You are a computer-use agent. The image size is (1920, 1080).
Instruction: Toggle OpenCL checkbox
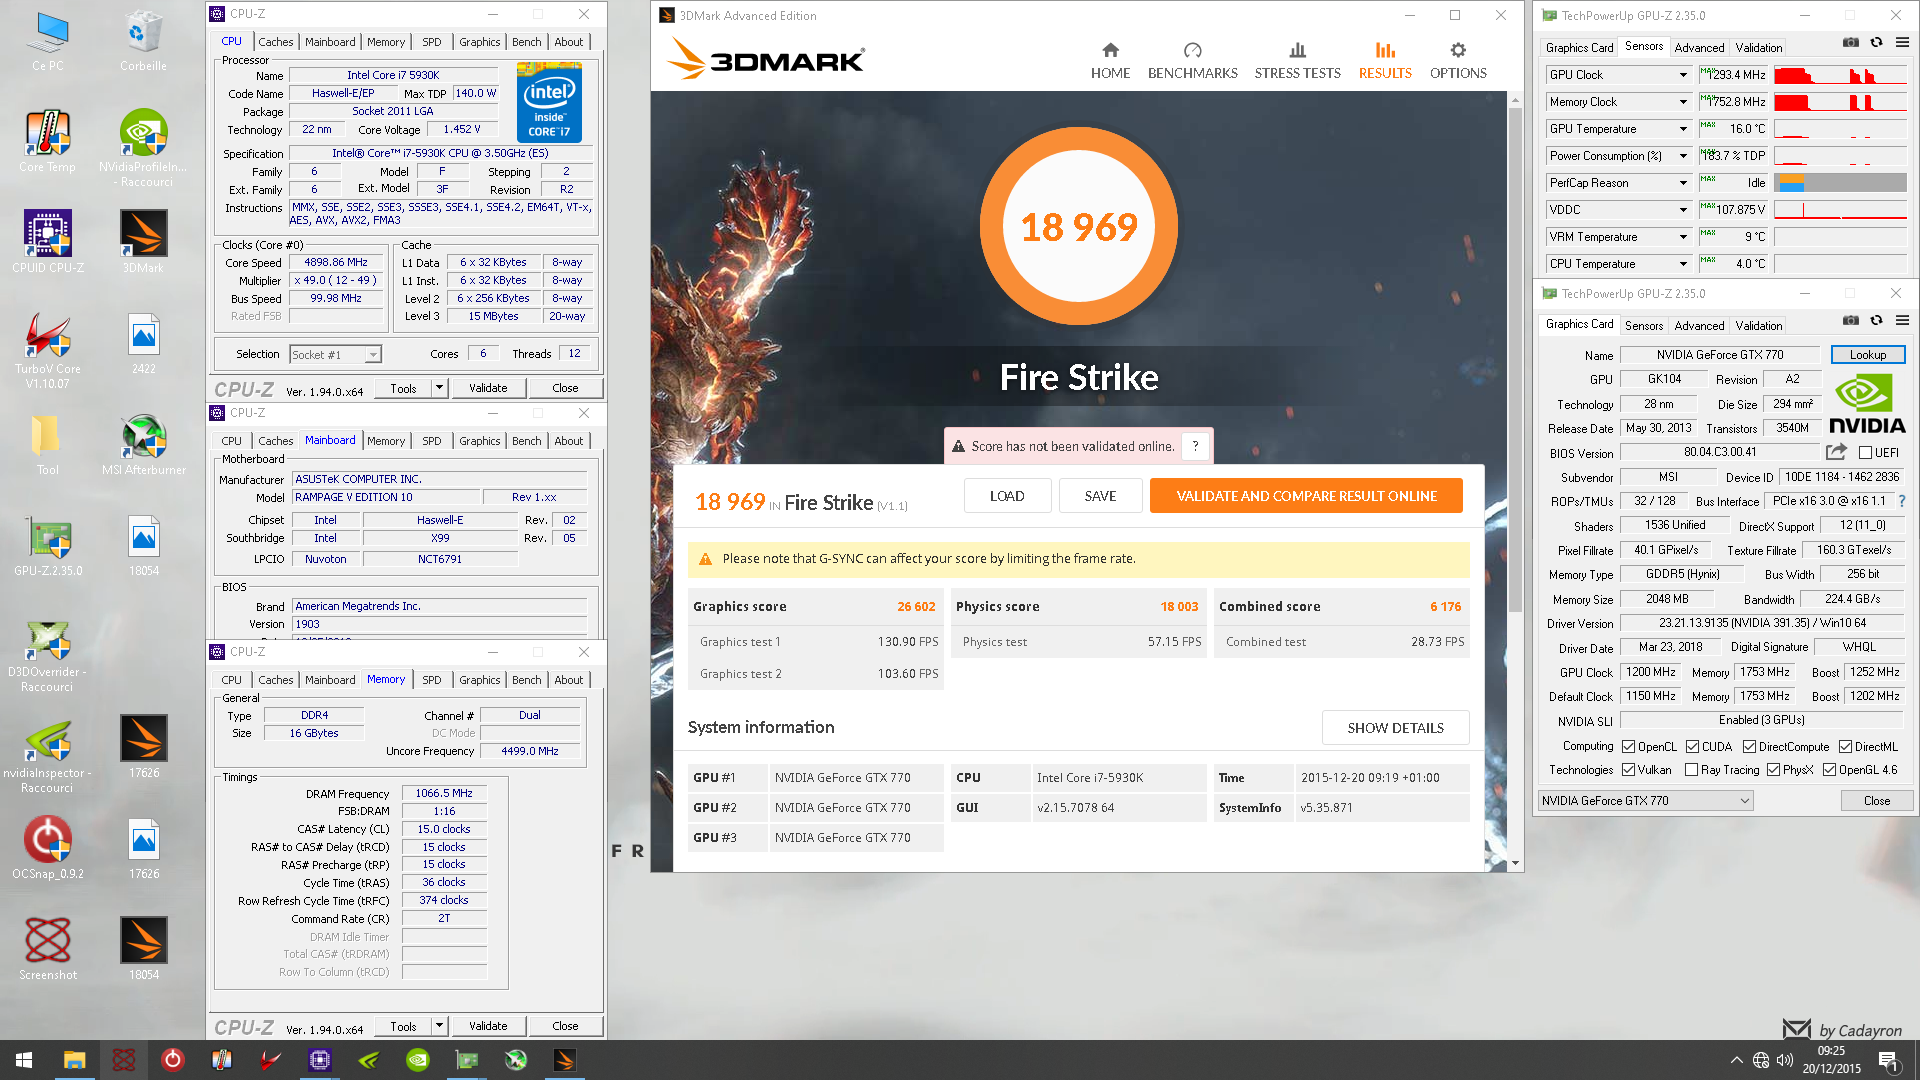click(x=1628, y=747)
